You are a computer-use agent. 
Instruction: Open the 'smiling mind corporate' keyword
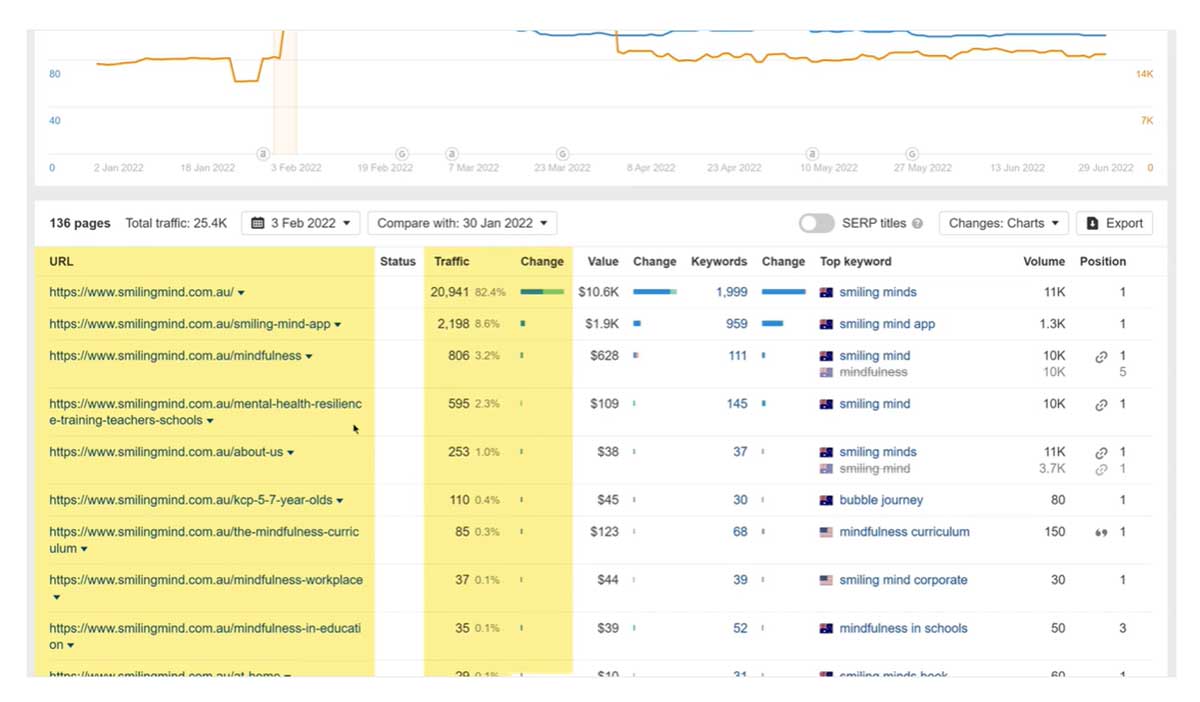point(903,580)
